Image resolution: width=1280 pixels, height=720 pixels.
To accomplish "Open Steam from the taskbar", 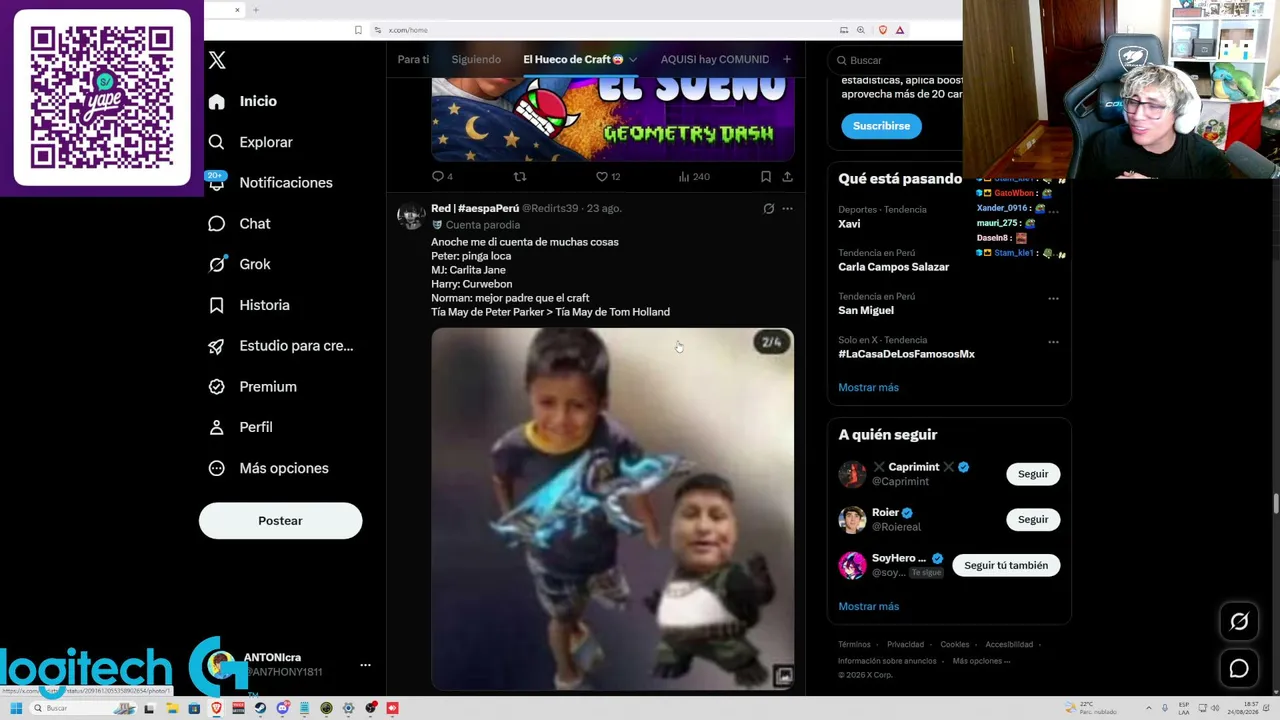I will (261, 709).
